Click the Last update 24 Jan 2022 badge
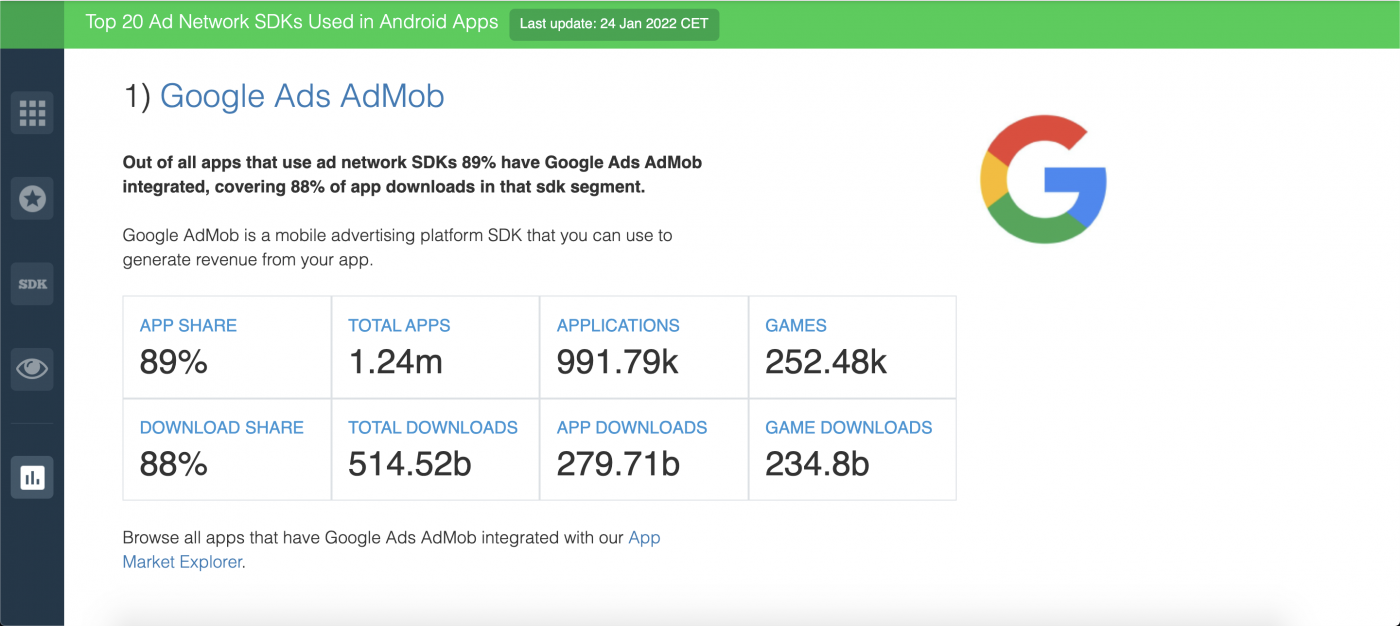Viewport: 1400px width, 626px height. [614, 24]
